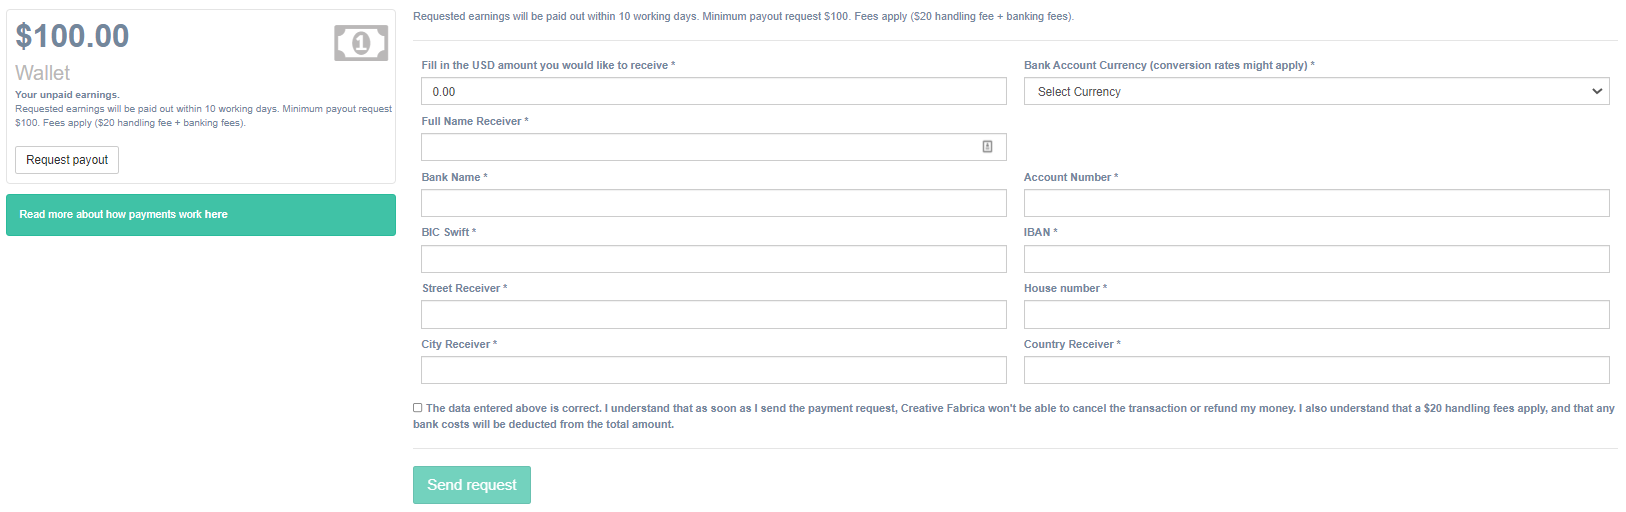Select the City Receiver input
The width and height of the screenshot is (1626, 512).
pos(714,370)
